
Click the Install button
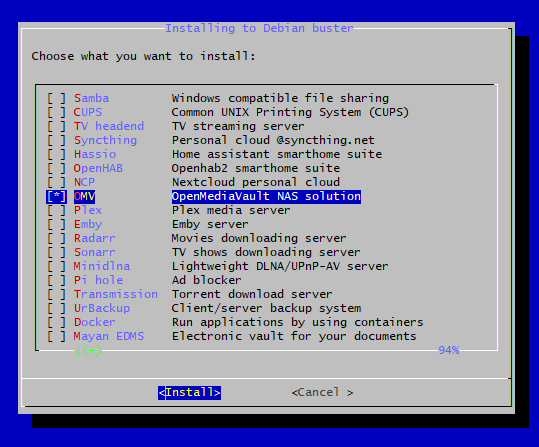(x=189, y=393)
